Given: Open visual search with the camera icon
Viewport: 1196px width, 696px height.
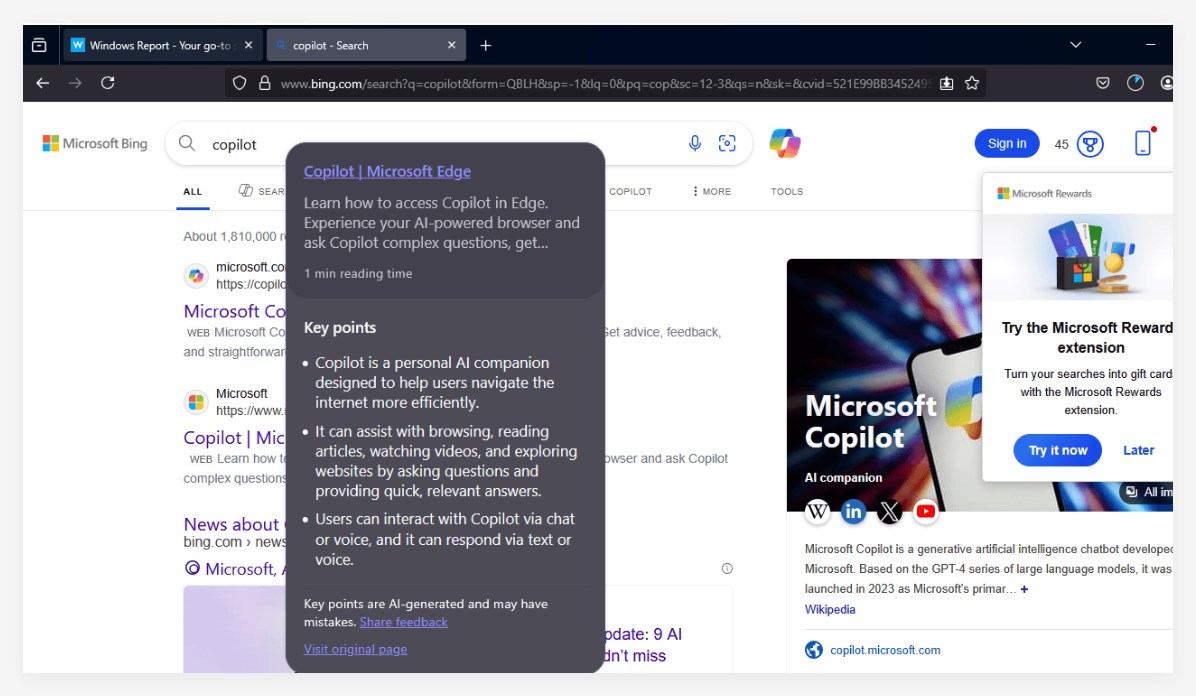Looking at the screenshot, I should click(727, 143).
